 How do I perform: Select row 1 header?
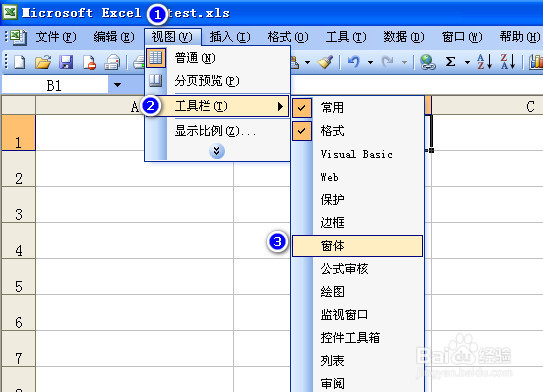pos(18,133)
